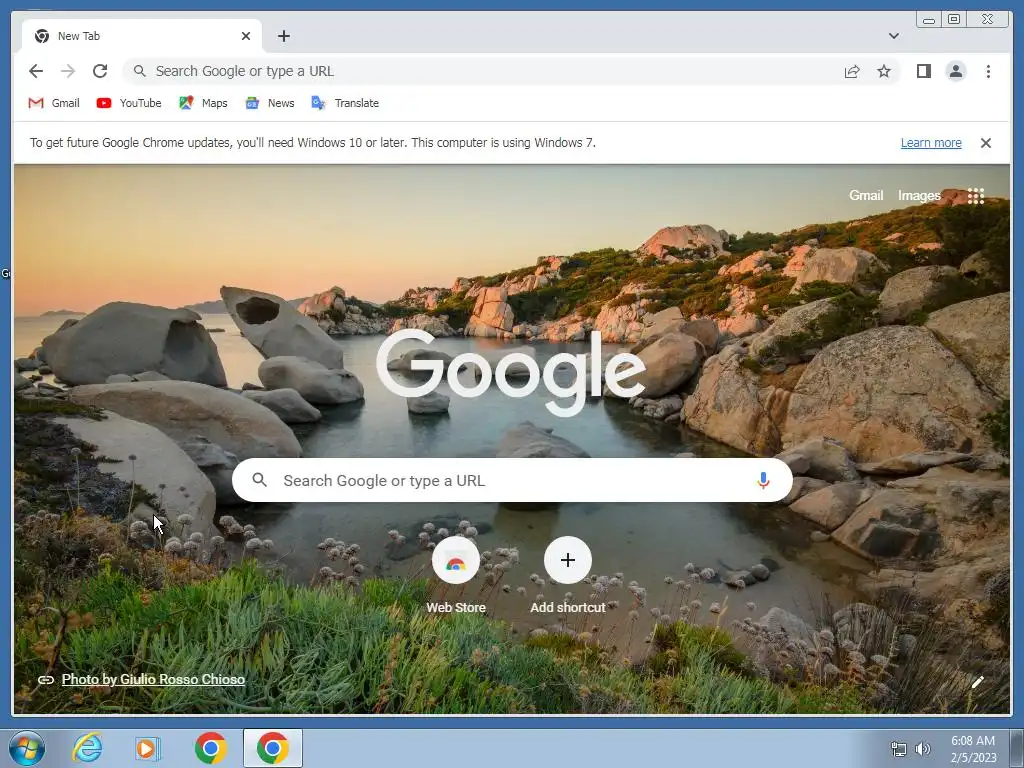Start voice search with microphone icon
The height and width of the screenshot is (768, 1024).
pos(763,481)
